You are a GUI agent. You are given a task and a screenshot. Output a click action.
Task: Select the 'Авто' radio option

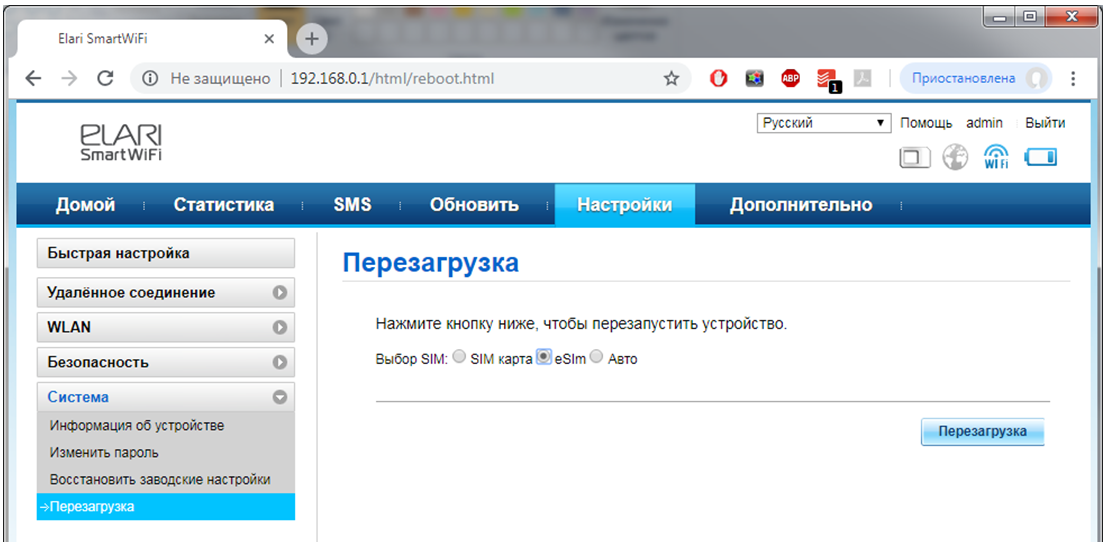point(596,358)
